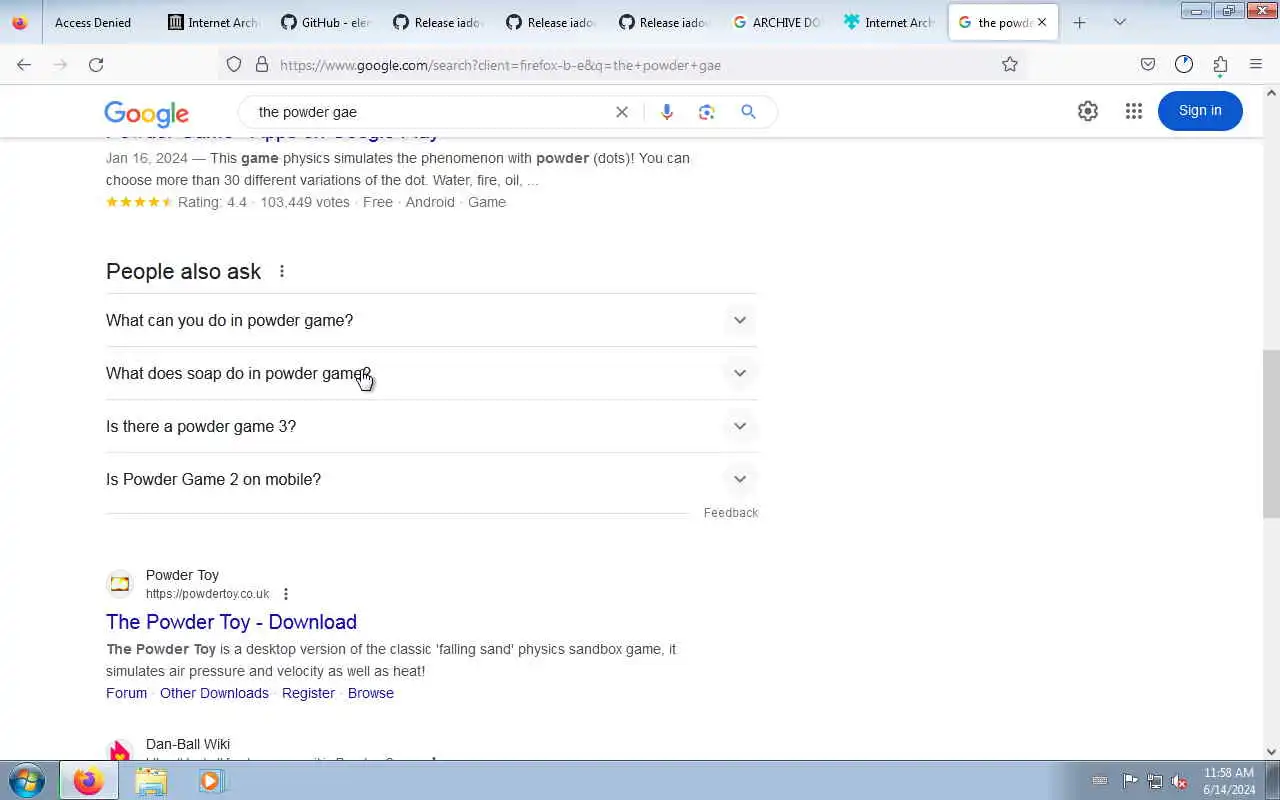Open the Register sitelink

(x=308, y=693)
